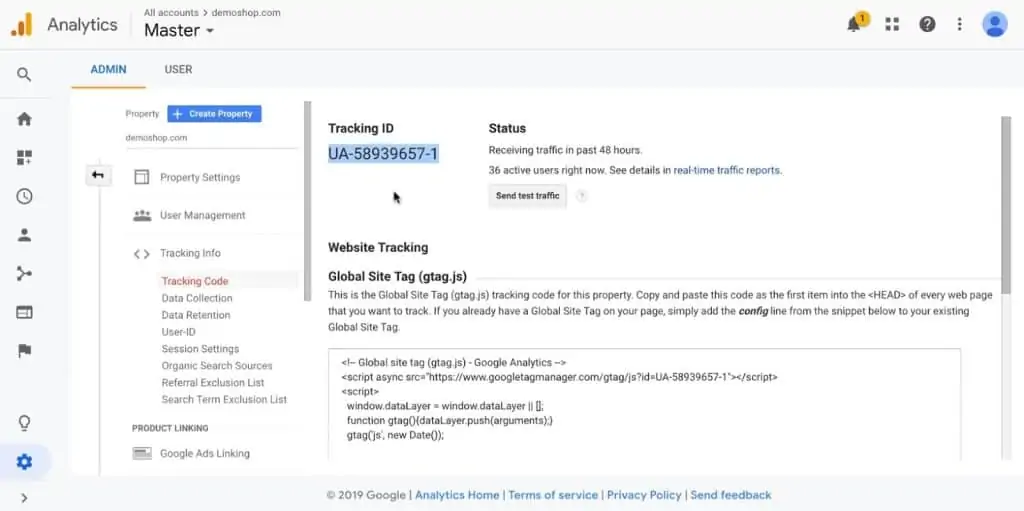Click the Tracking Info code brackets icon
This screenshot has height=511, width=1024.
(x=142, y=254)
